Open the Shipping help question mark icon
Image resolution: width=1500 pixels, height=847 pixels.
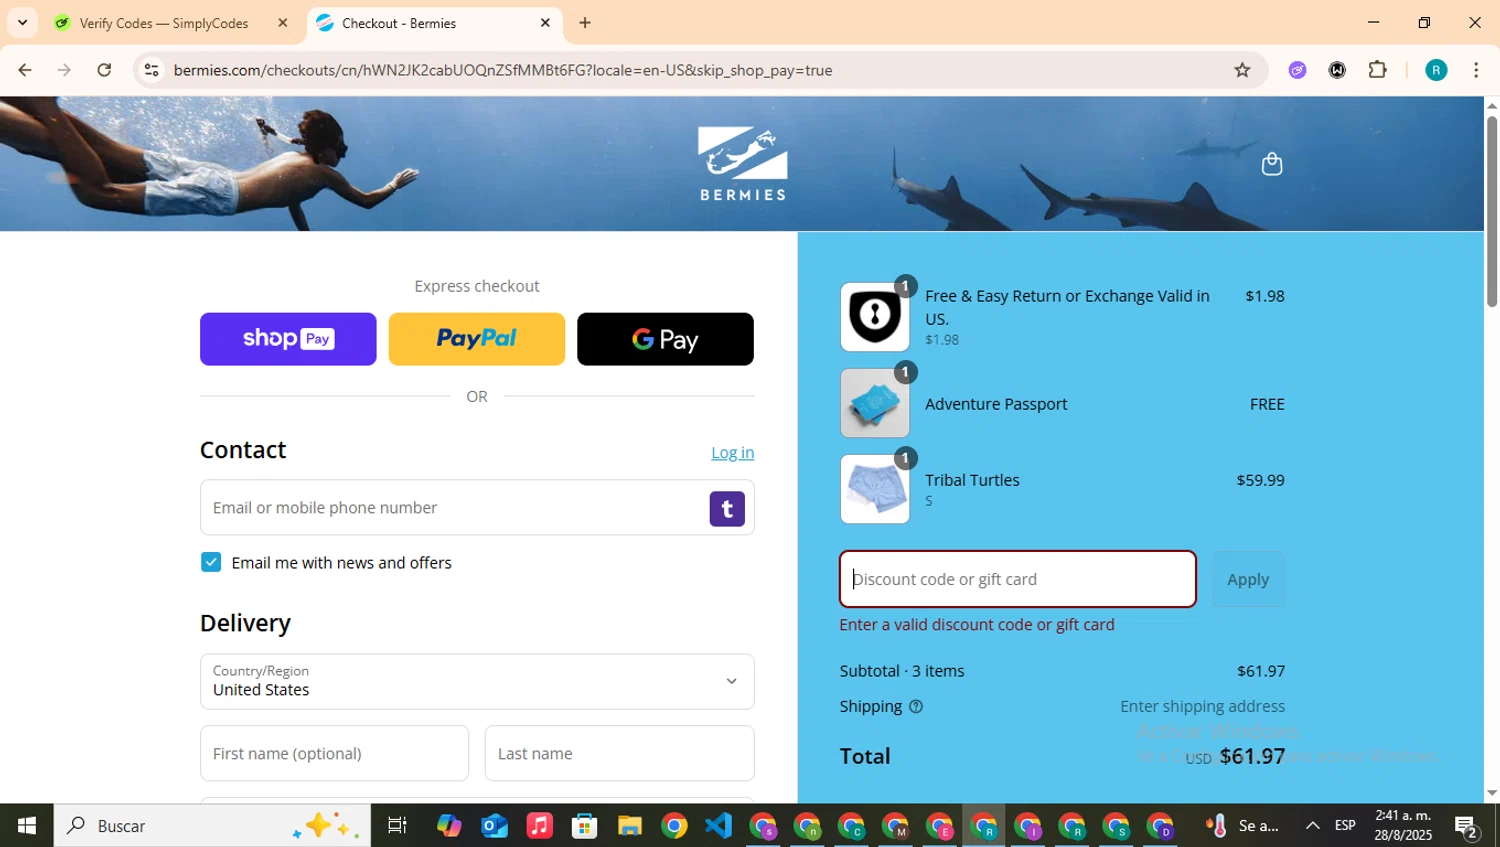[916, 706]
